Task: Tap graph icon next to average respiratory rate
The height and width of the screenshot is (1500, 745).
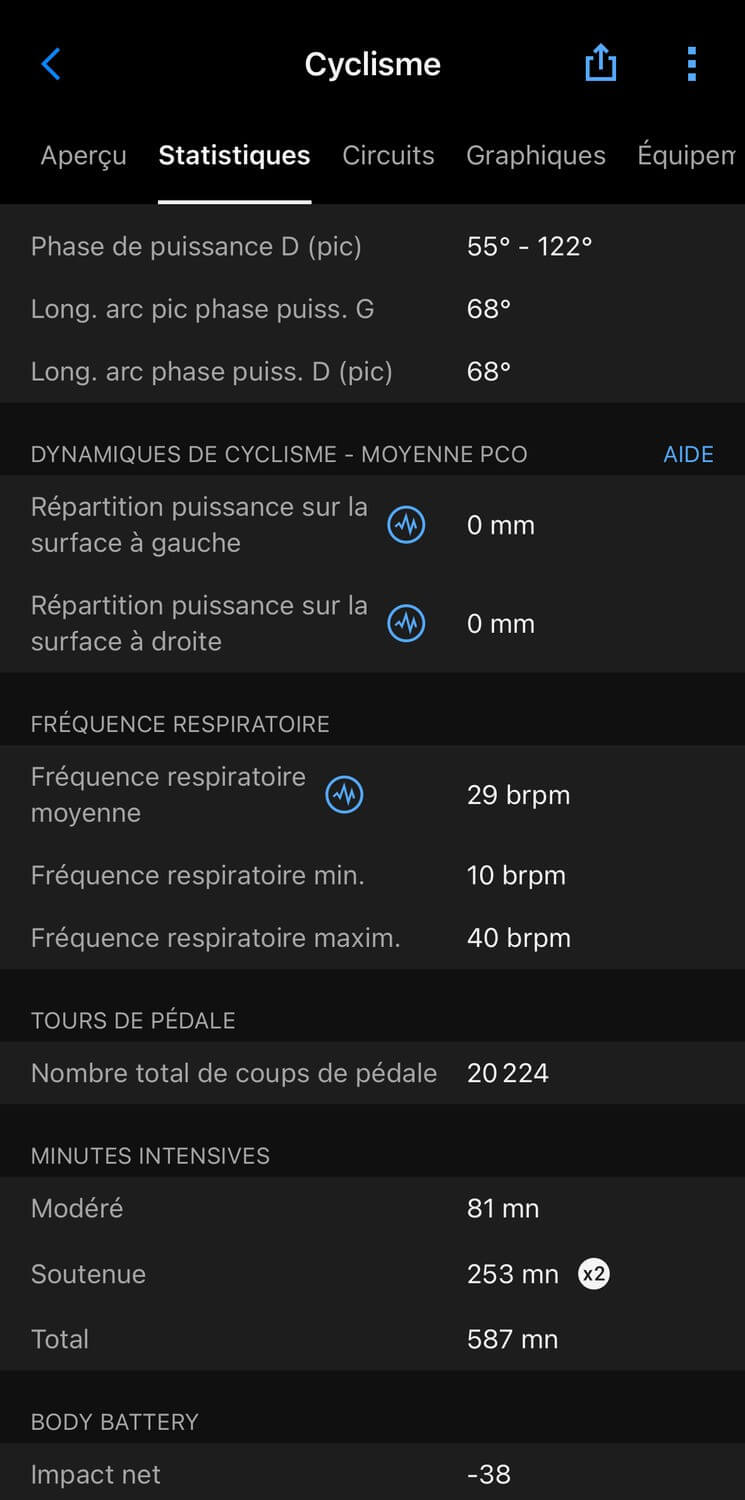Action: click(x=345, y=795)
